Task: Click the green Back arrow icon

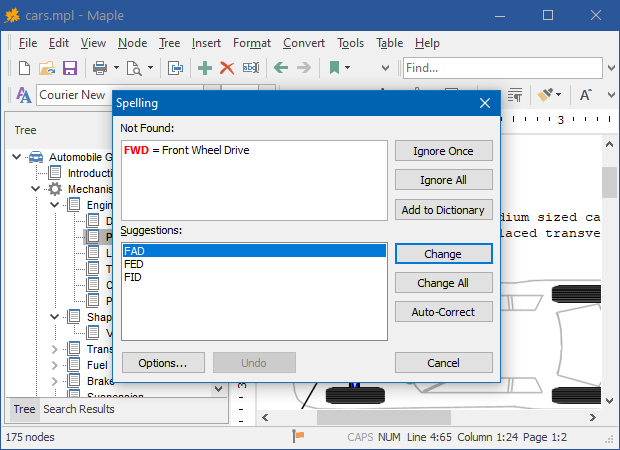Action: (281, 68)
